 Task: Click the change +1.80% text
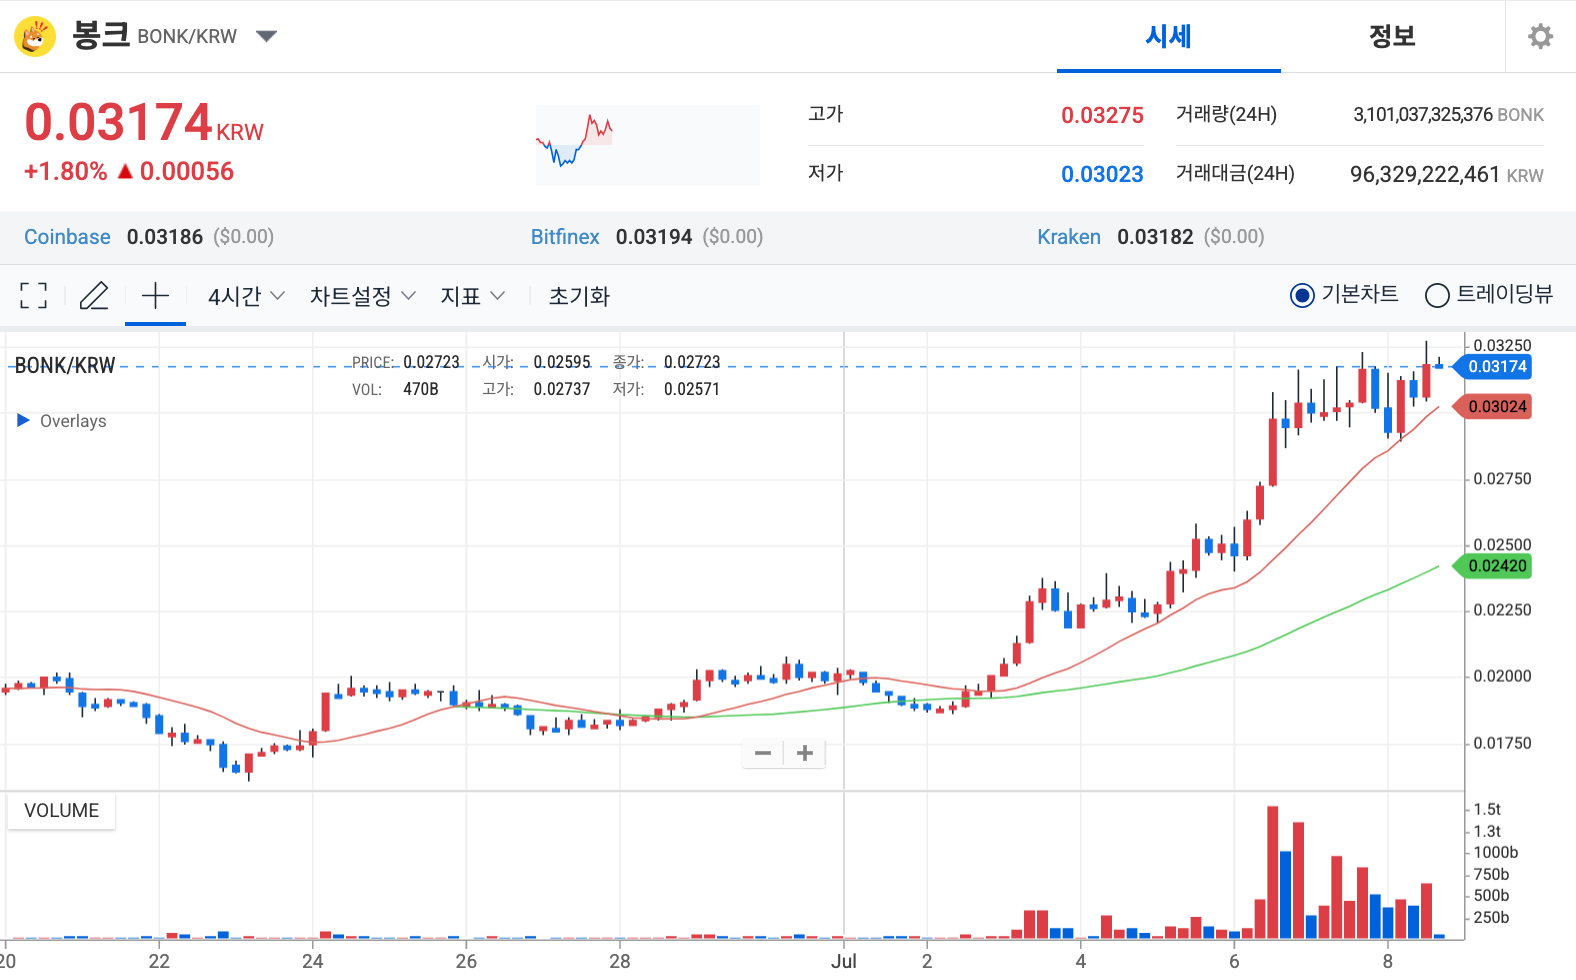coord(65,171)
